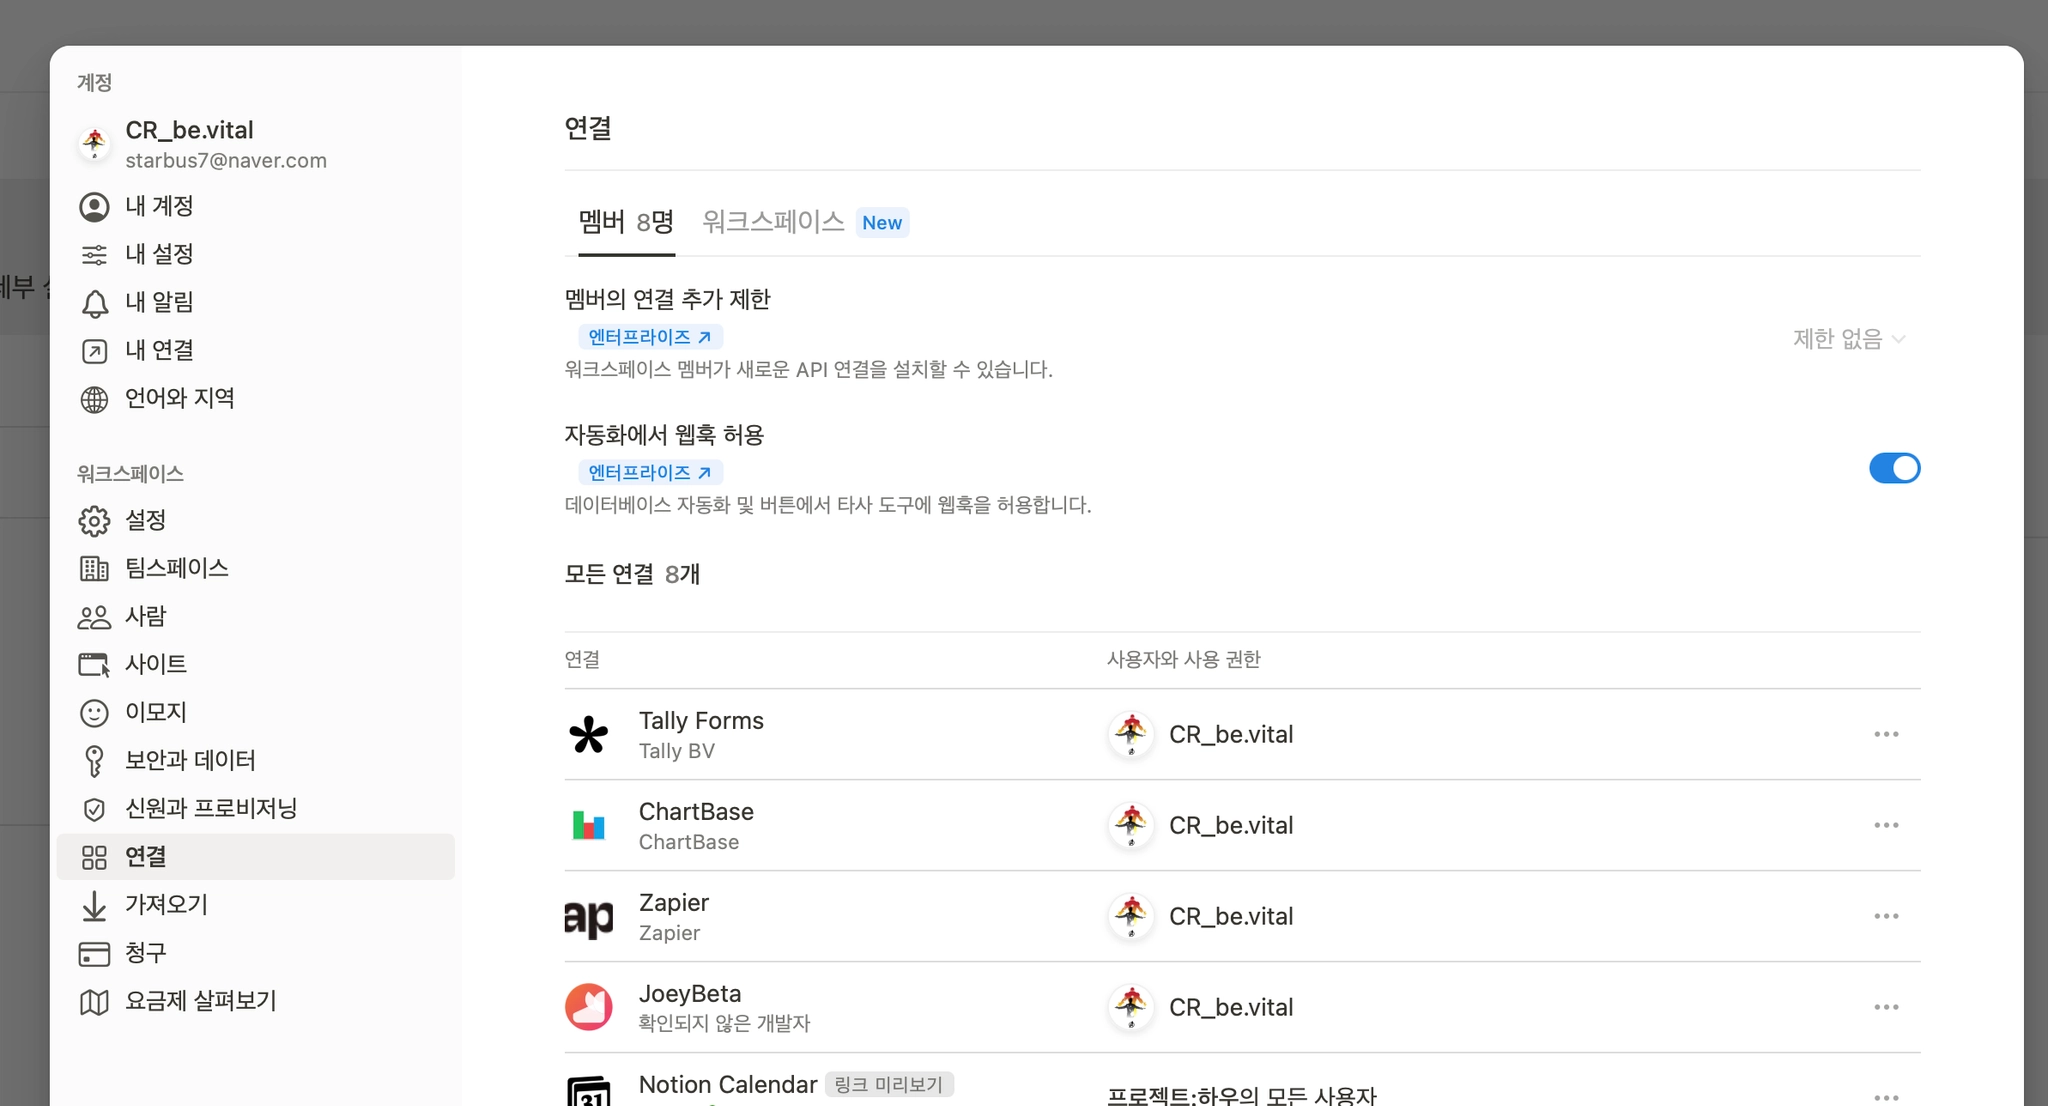Click 엔터프라이즈 link under 연결 추가 제한
The height and width of the screenshot is (1106, 2048).
[x=650, y=337]
